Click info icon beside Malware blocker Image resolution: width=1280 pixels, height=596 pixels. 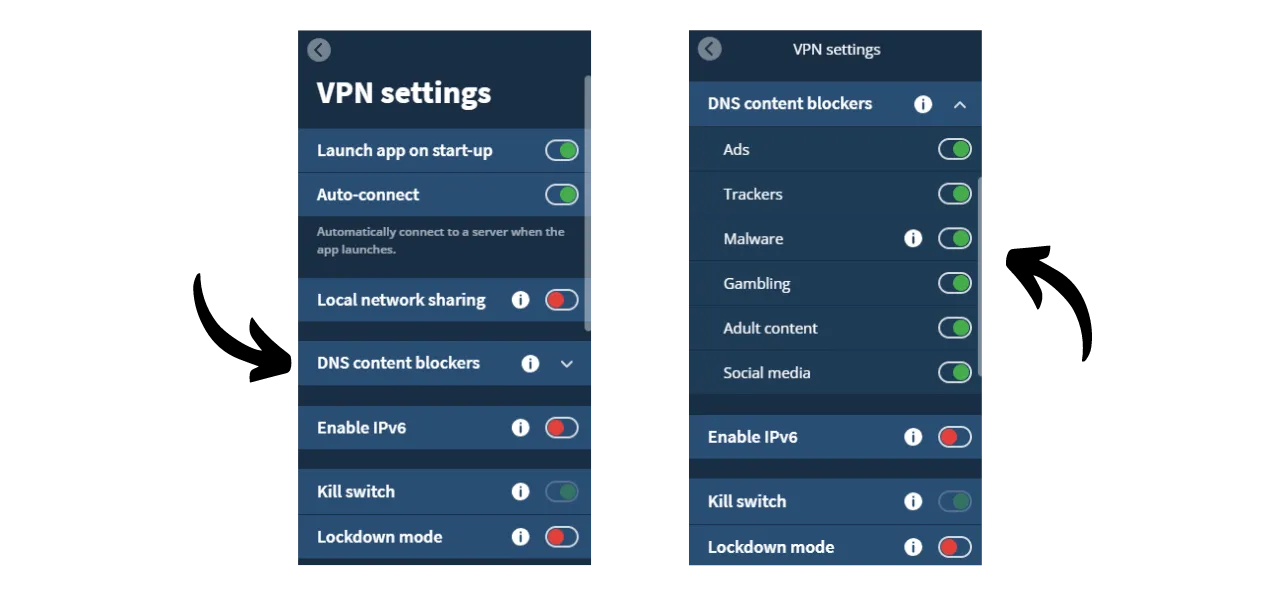913,239
